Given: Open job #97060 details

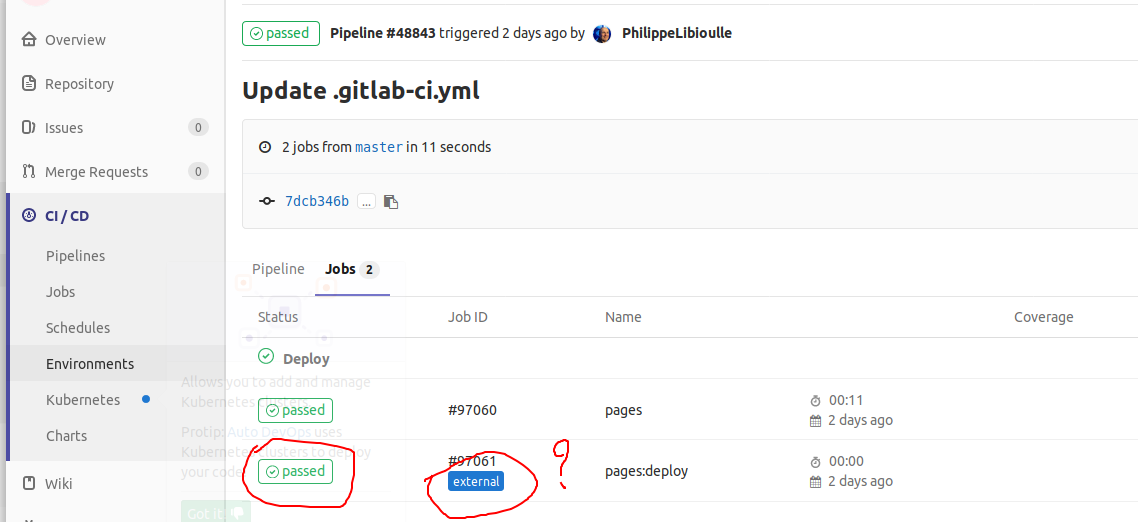Looking at the screenshot, I should click(x=472, y=410).
